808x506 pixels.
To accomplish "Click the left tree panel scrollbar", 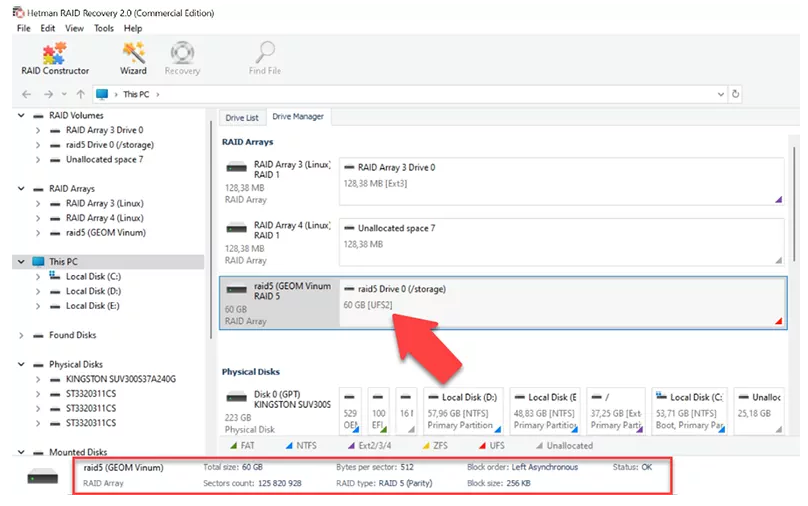I will click(210, 230).
